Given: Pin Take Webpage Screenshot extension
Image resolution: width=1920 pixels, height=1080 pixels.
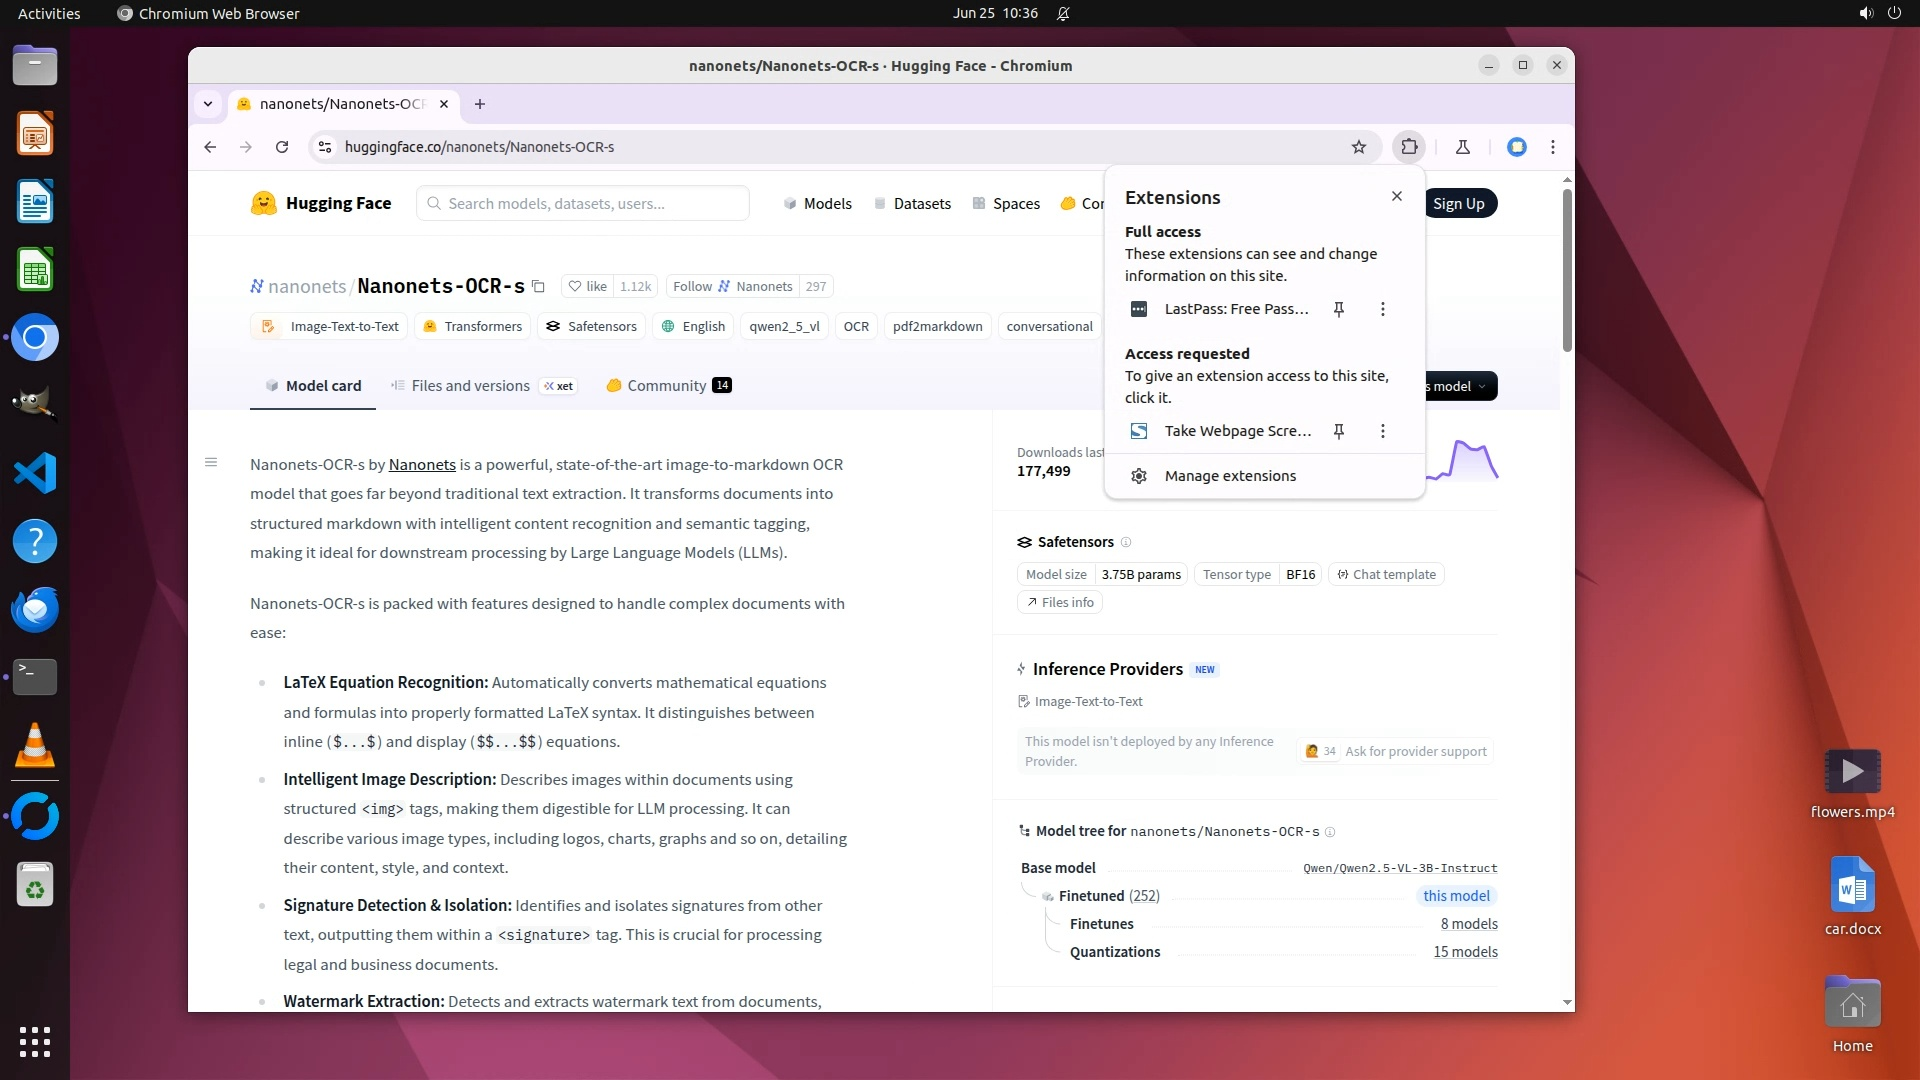Looking at the screenshot, I should pos(1339,431).
